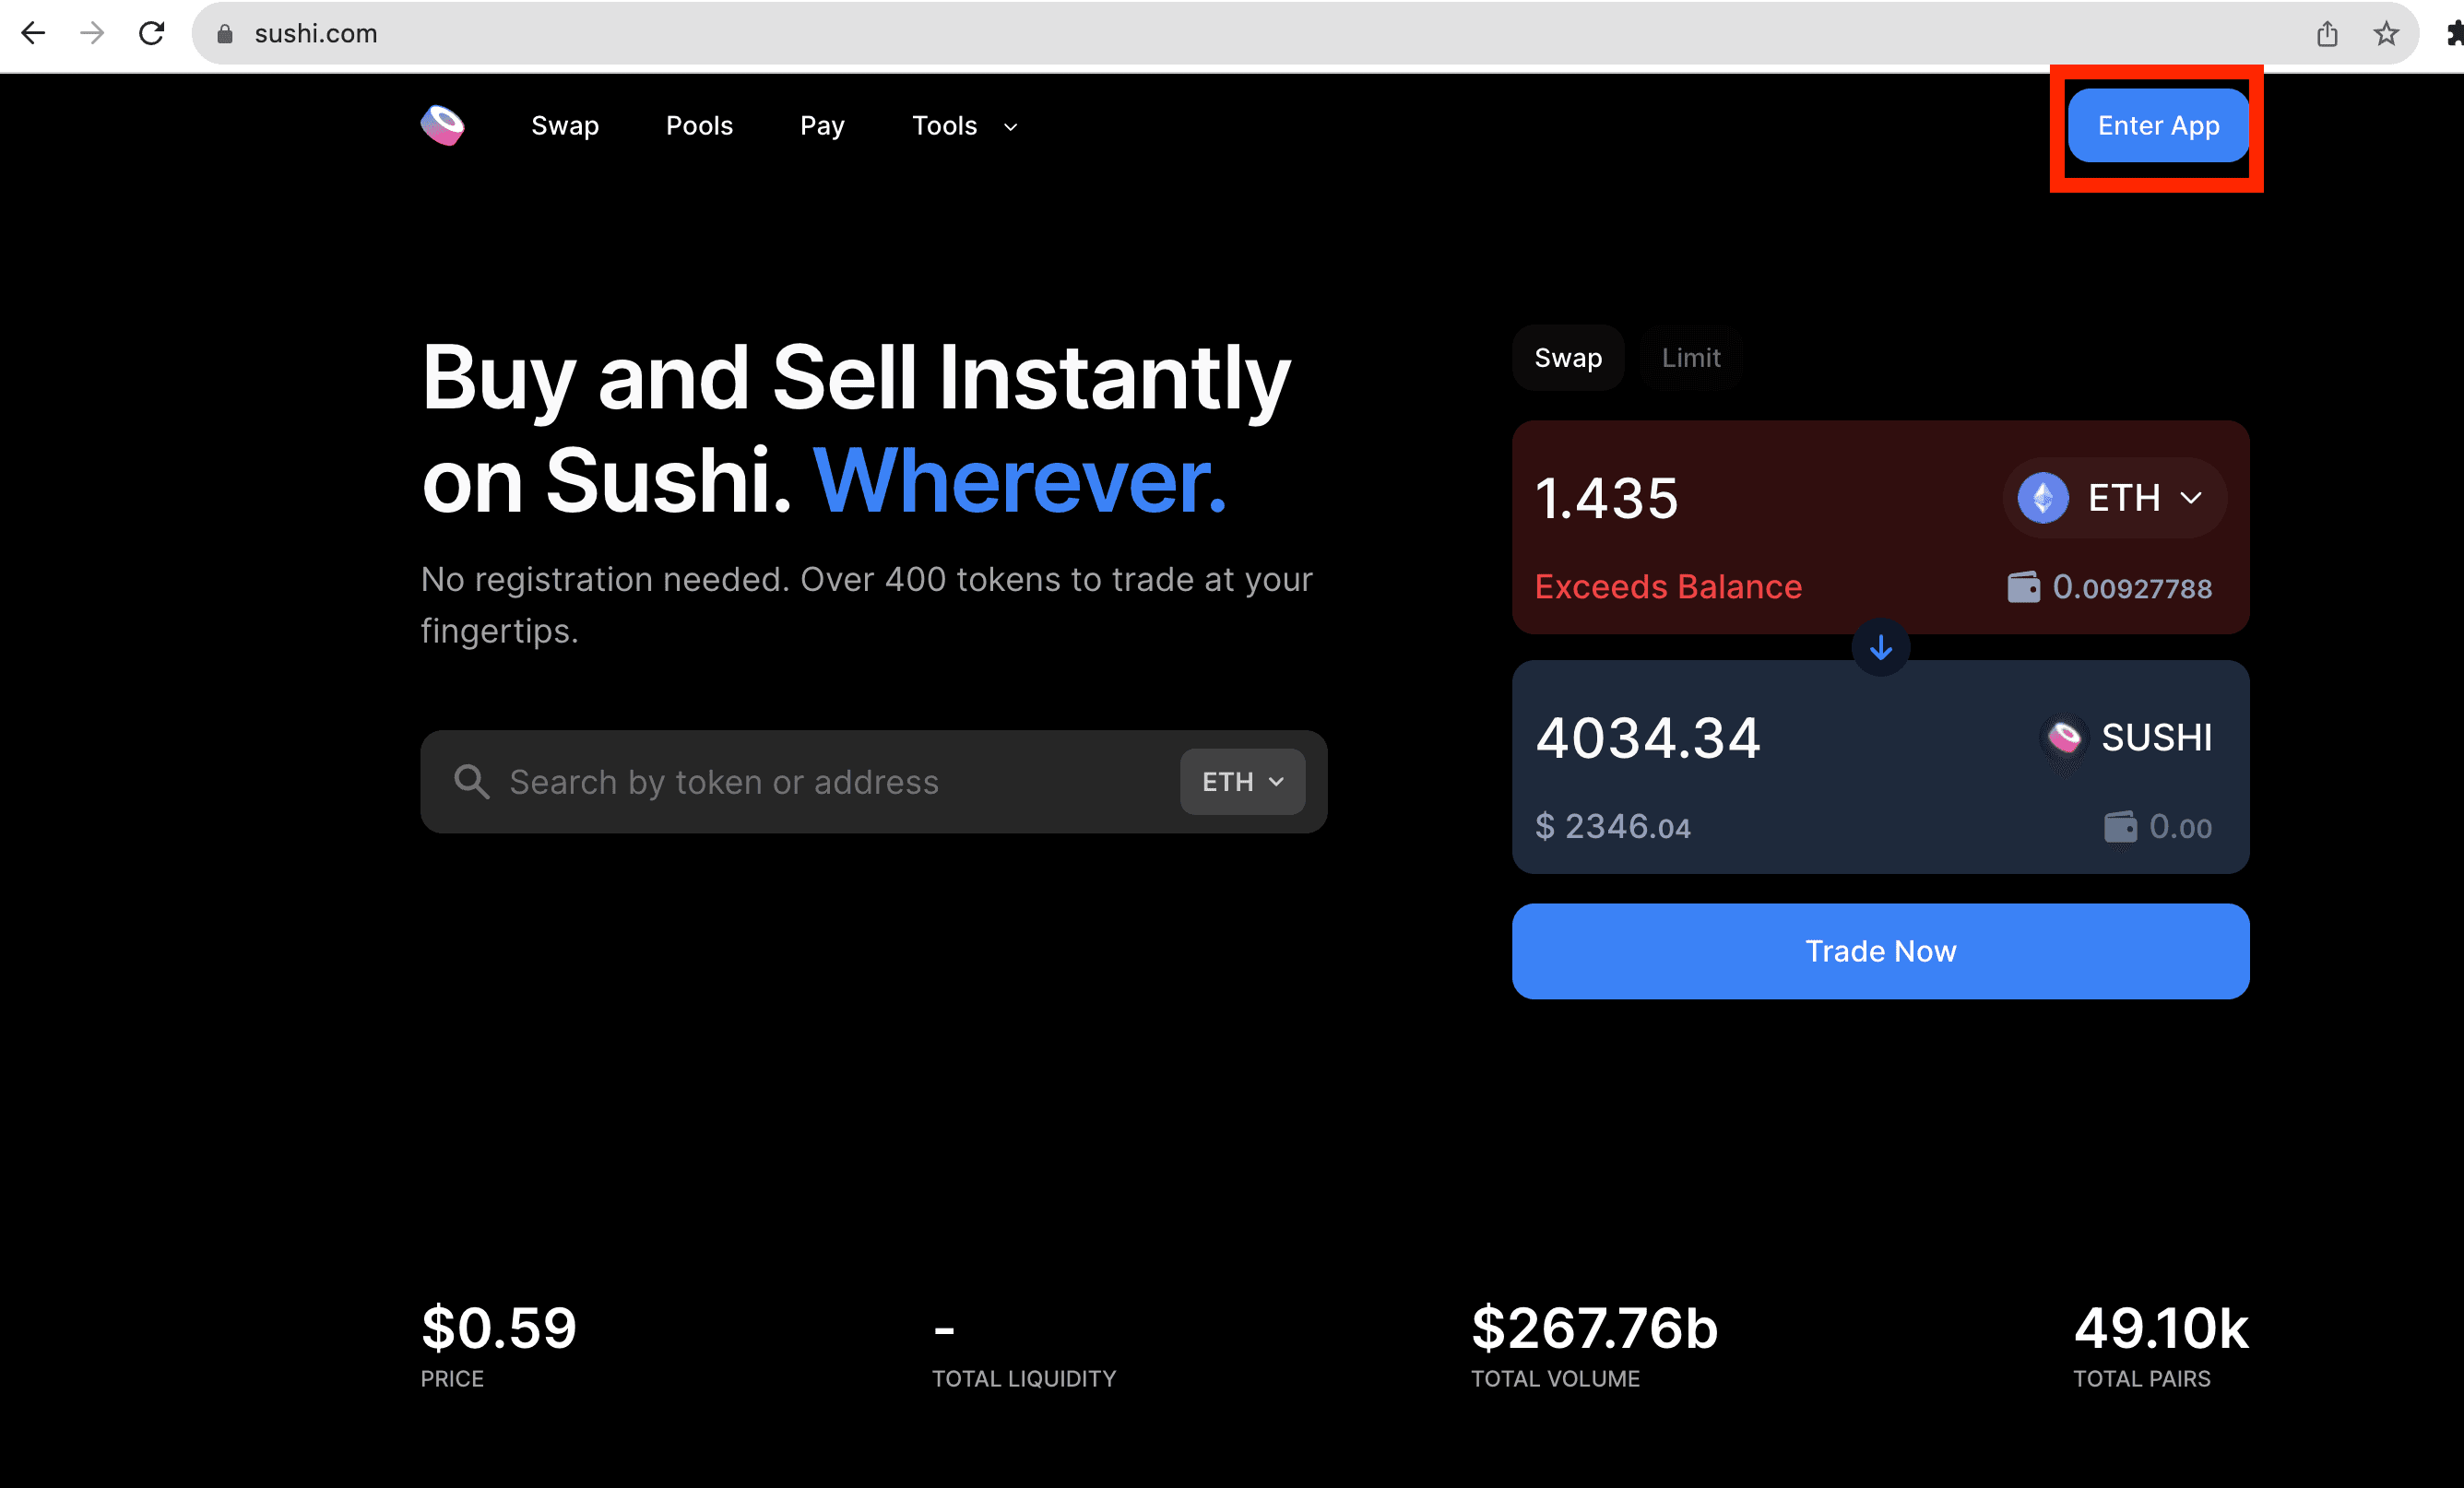Click the magnifier icon in token search
This screenshot has height=1488, width=2464.
click(x=471, y=782)
